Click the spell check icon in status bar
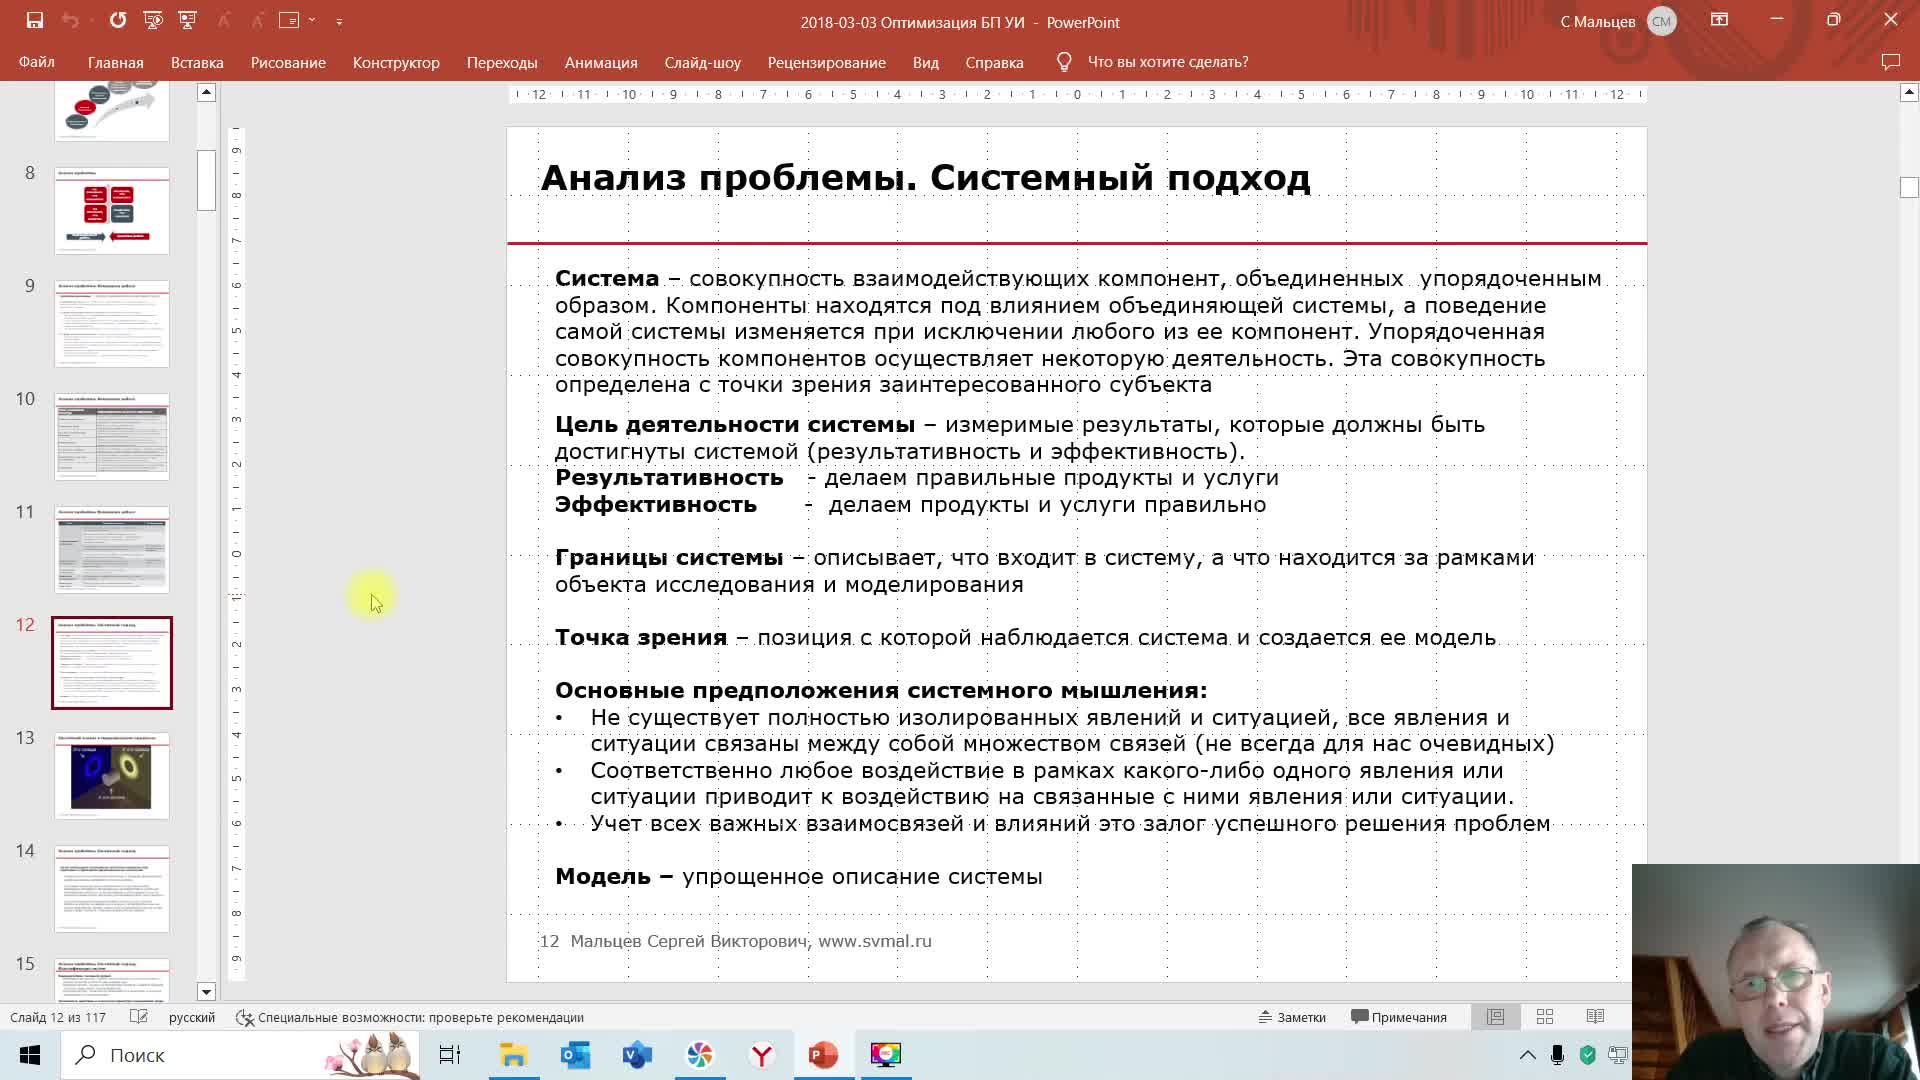Screen dimensions: 1920x1080 pyautogui.click(x=140, y=1017)
